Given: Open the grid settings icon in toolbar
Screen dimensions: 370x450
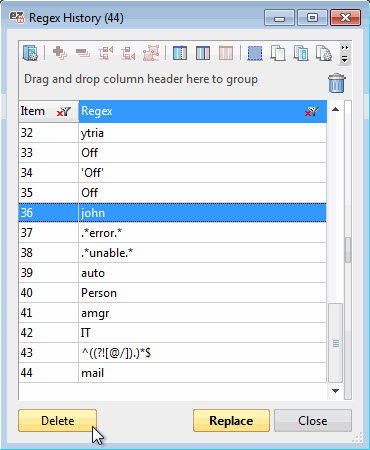Looking at the screenshot, I should tap(30, 53).
